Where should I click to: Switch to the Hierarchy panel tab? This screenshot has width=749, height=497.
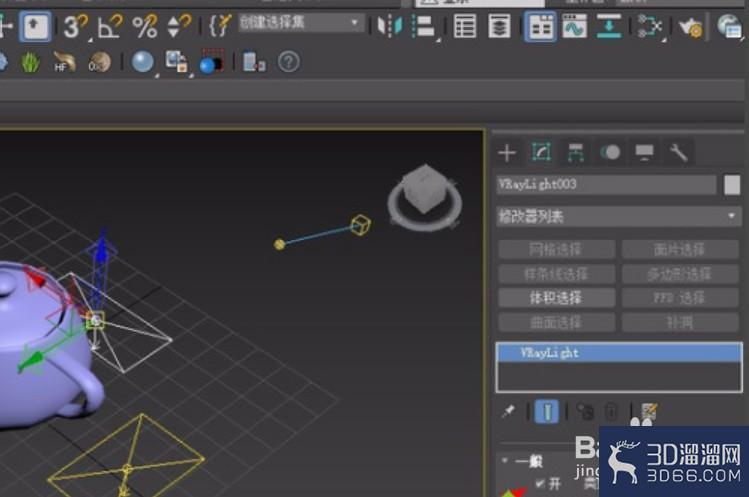pos(576,153)
